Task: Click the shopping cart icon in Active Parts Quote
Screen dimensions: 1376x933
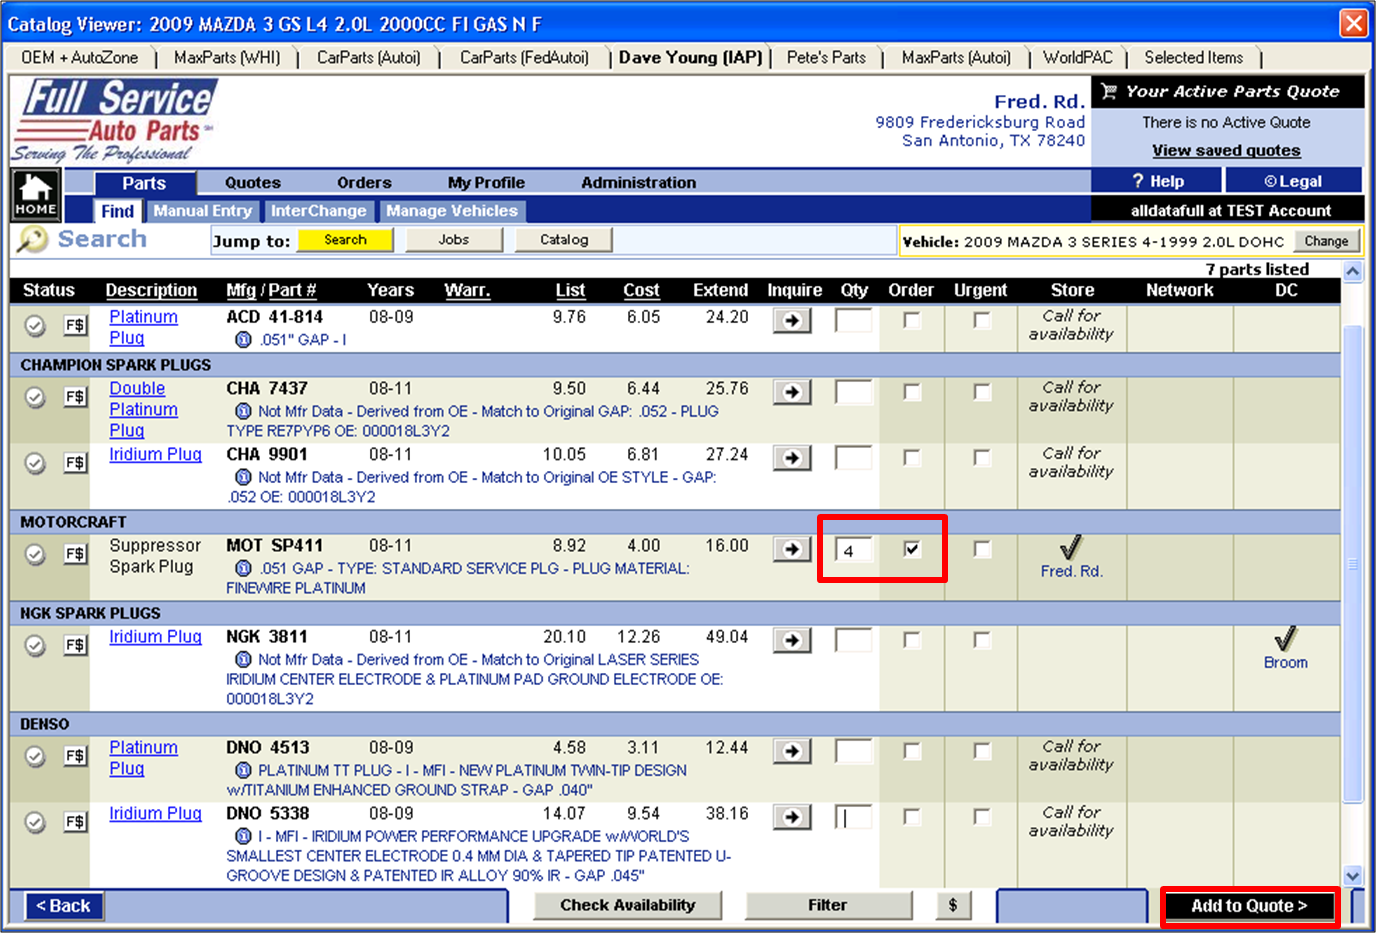Action: 1108,91
